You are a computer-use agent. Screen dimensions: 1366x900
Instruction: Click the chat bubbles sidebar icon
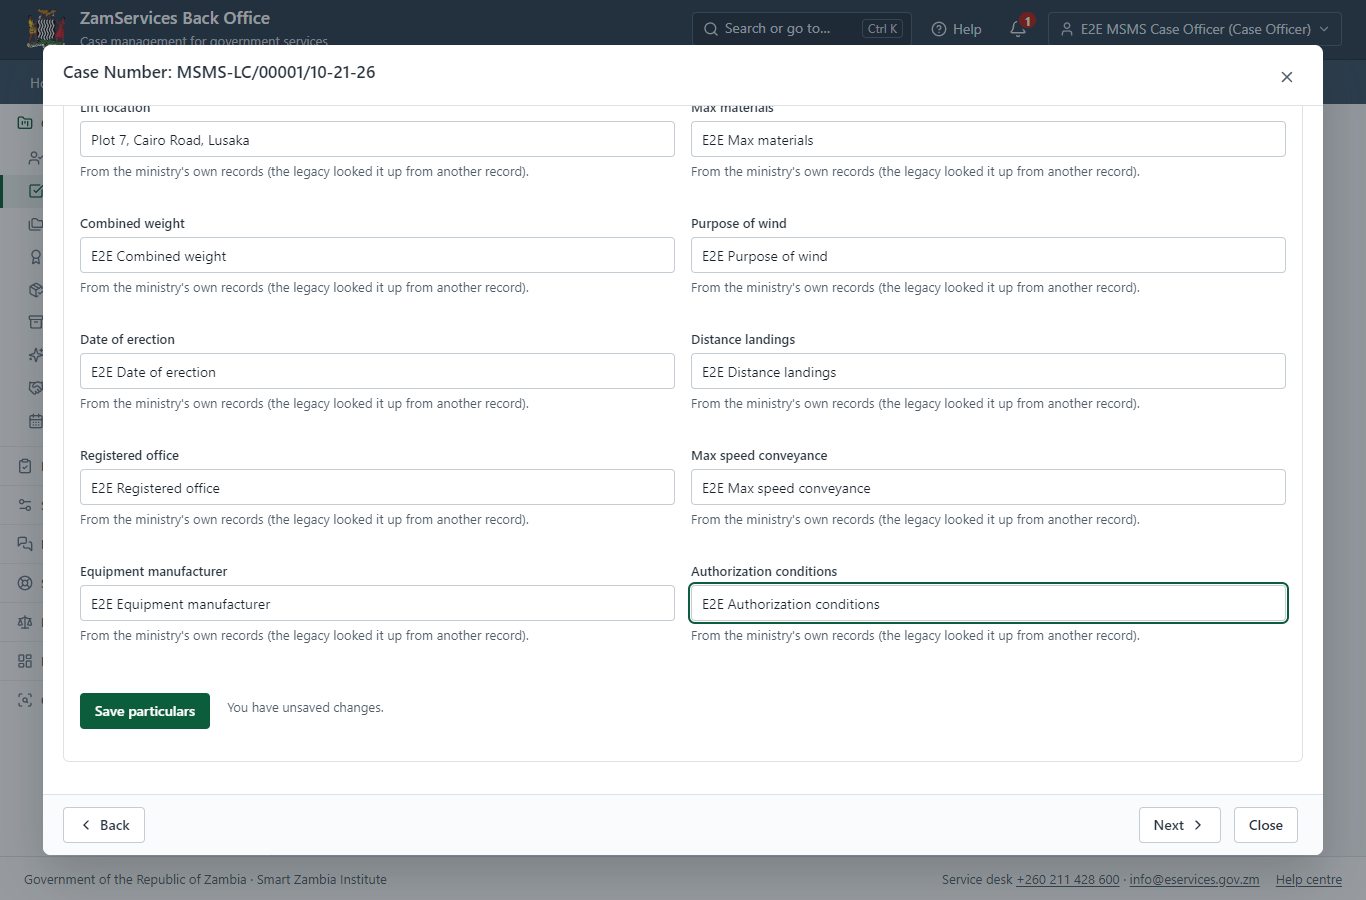coord(25,544)
